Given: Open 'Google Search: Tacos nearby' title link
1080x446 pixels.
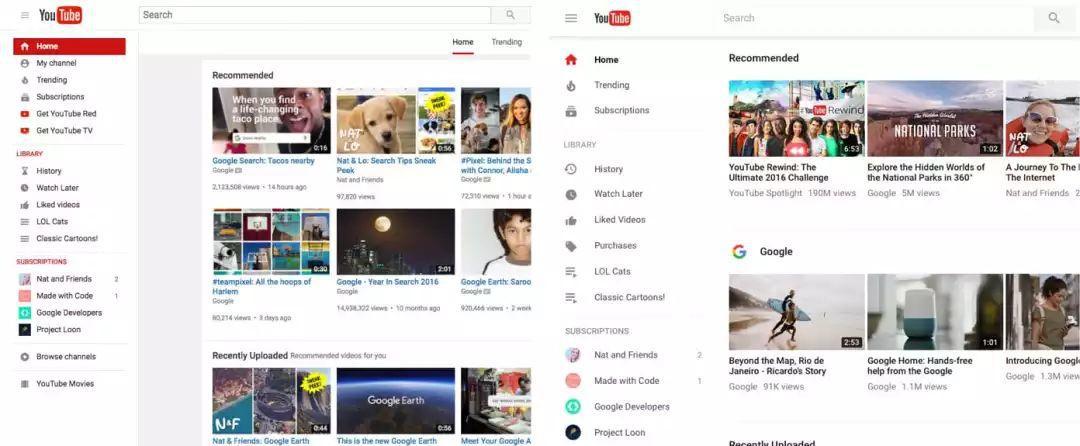Looking at the screenshot, I should 263,160.
